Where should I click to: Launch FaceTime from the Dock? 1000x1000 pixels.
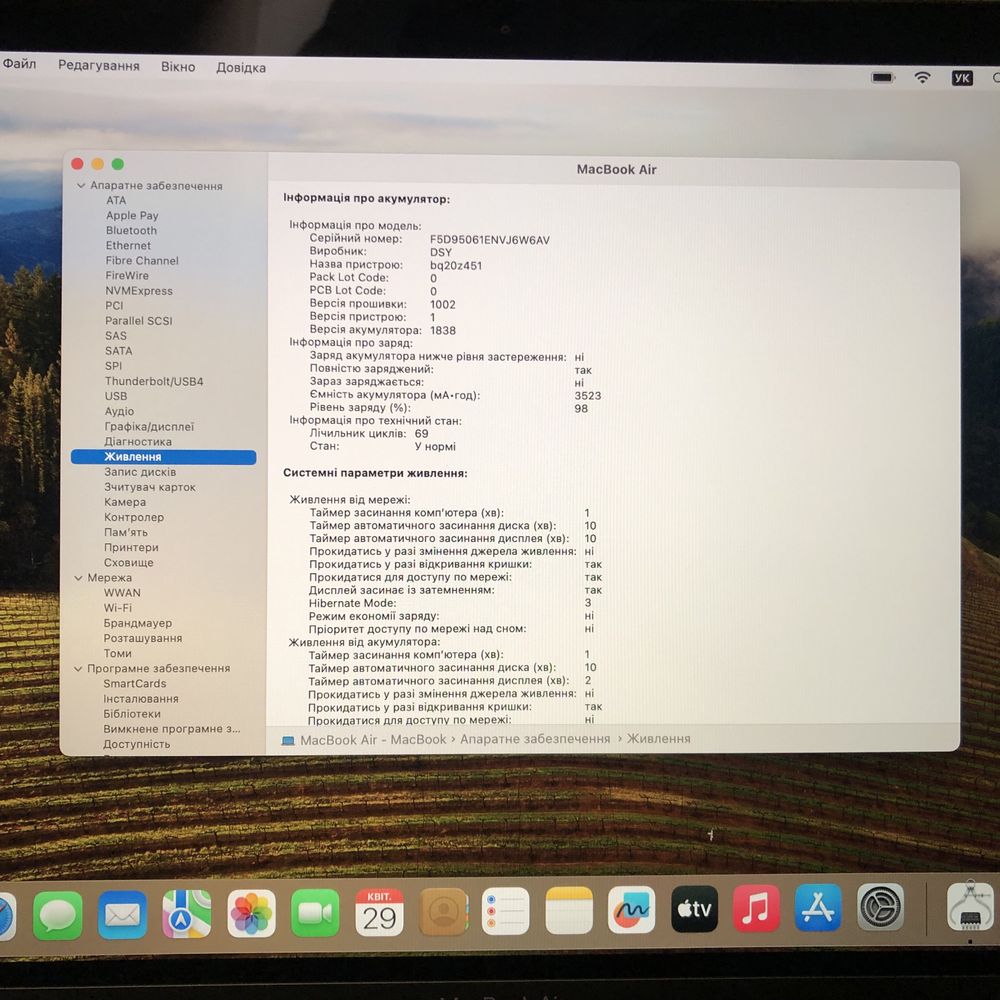(315, 913)
